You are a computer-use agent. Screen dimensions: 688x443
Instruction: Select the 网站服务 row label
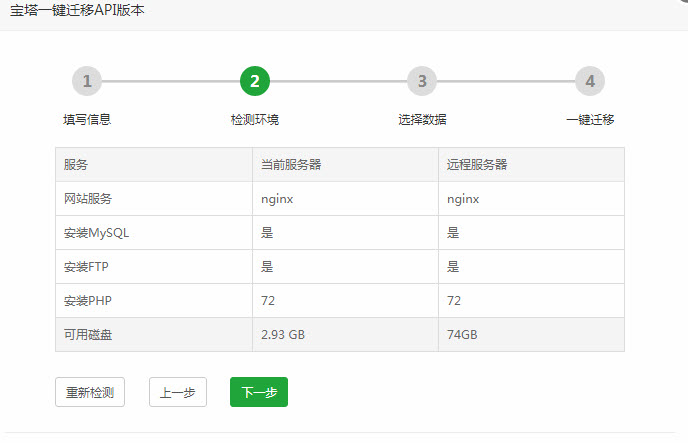(x=88, y=199)
